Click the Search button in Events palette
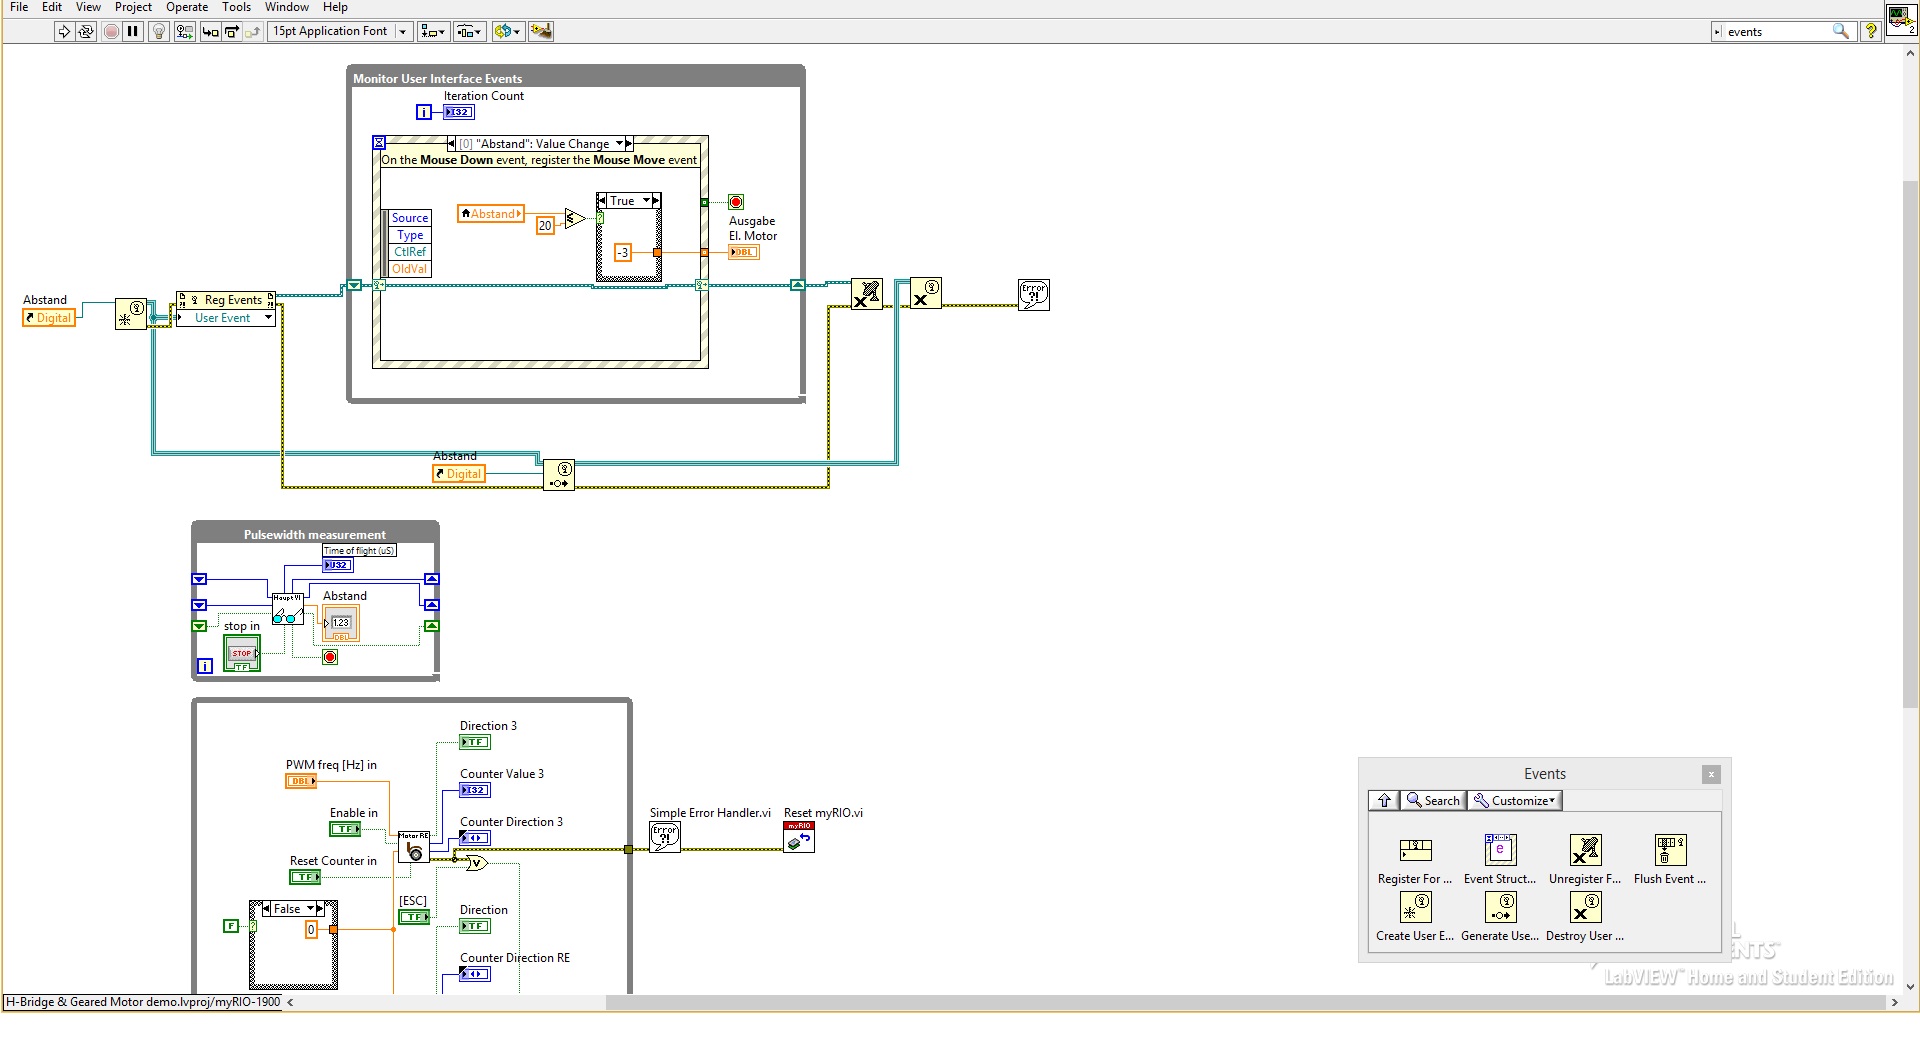The image size is (1920, 1040). pyautogui.click(x=1432, y=800)
